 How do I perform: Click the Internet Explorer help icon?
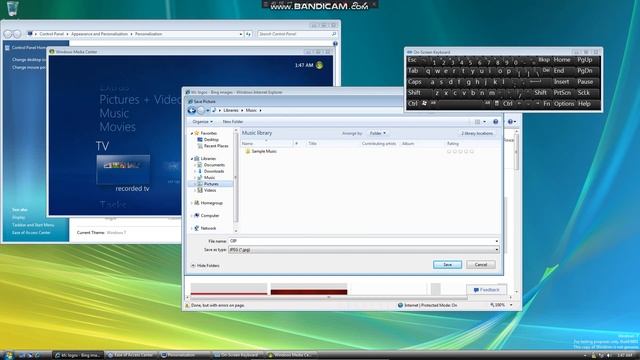coord(510,122)
